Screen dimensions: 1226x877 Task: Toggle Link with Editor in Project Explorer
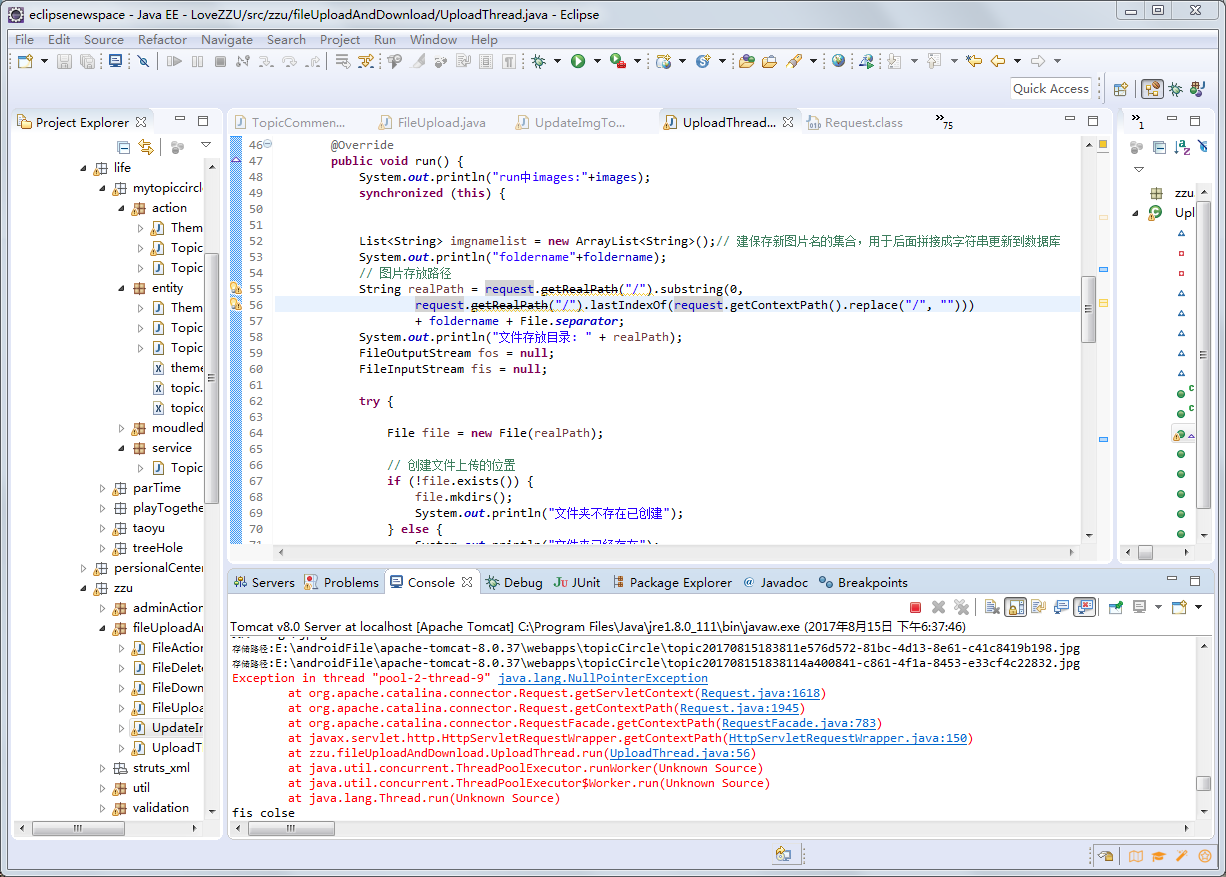[x=146, y=147]
